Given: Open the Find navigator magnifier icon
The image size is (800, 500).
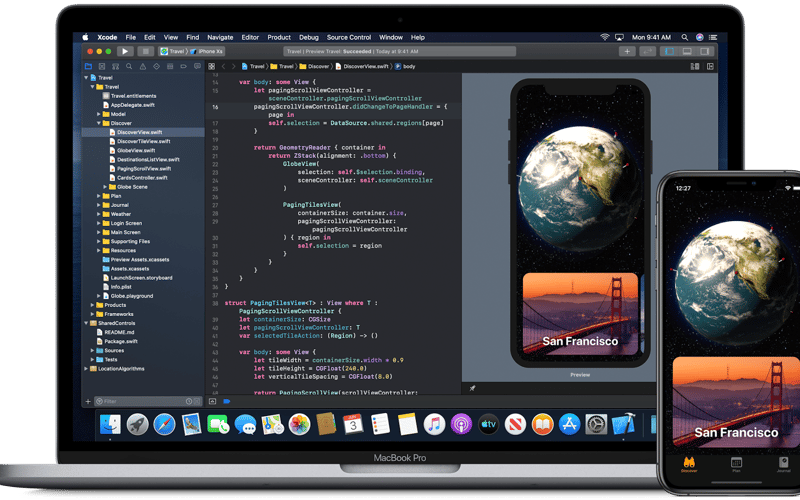Looking at the screenshot, I should (129, 66).
